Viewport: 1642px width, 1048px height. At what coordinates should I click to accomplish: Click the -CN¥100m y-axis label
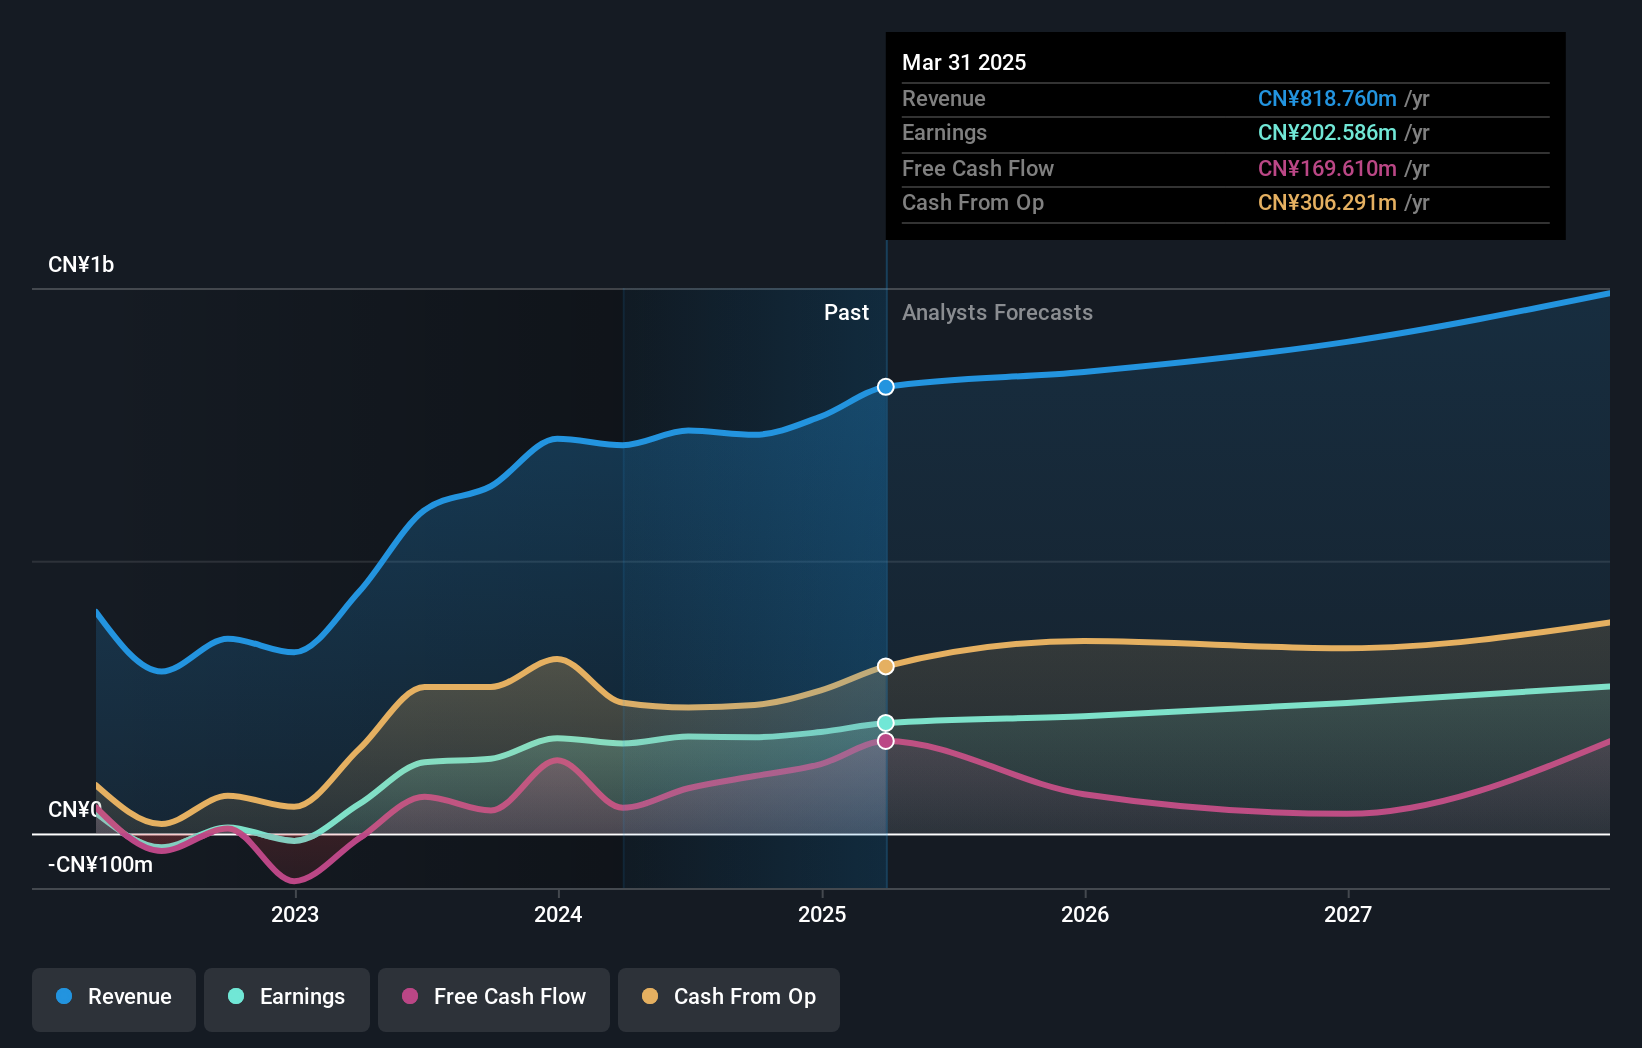click(100, 865)
